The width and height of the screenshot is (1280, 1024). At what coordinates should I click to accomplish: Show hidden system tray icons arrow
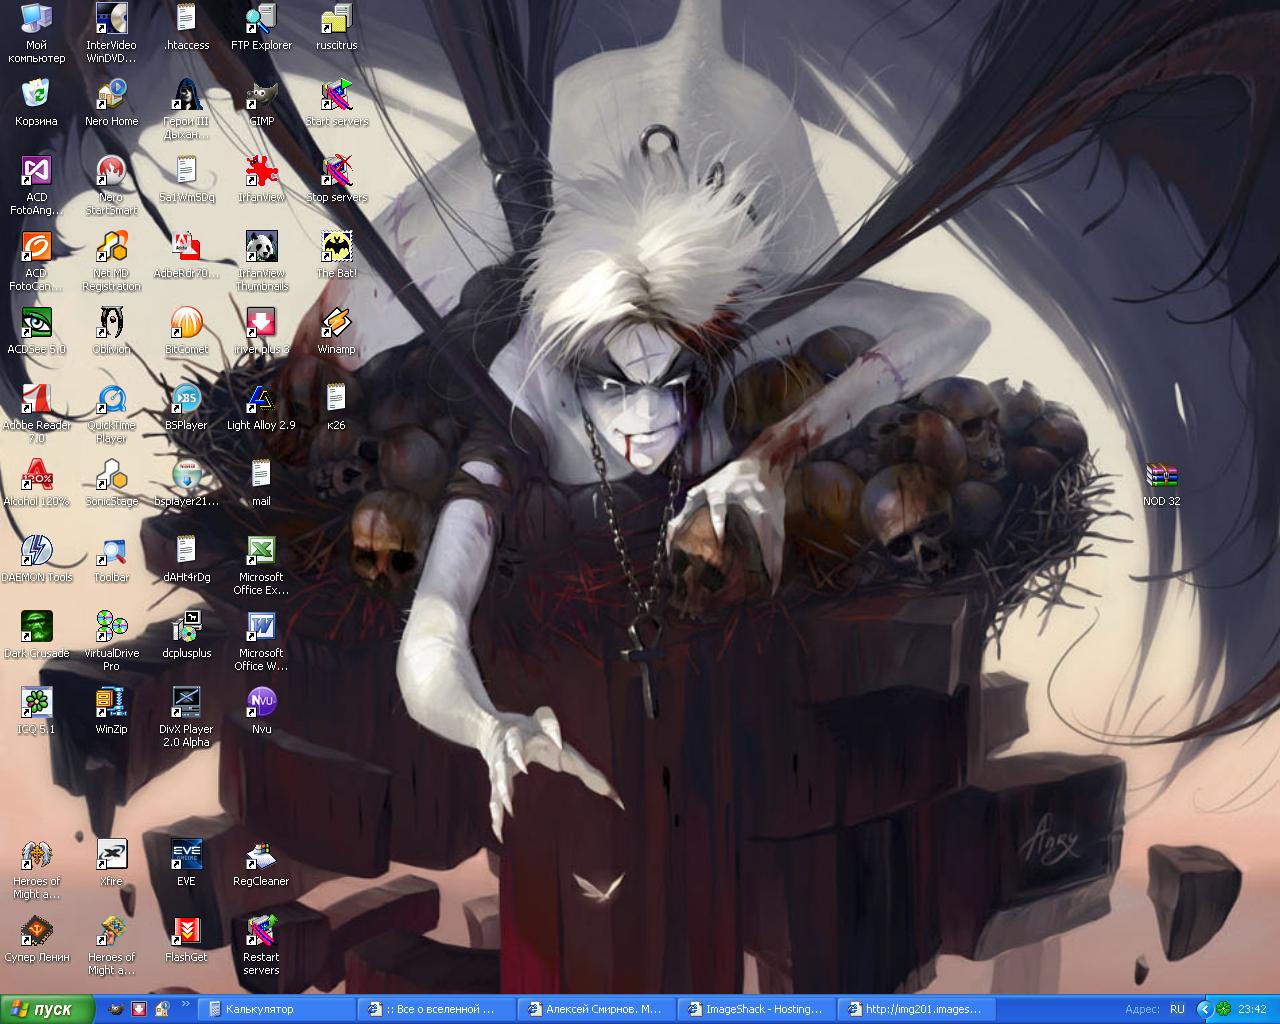1205,1009
